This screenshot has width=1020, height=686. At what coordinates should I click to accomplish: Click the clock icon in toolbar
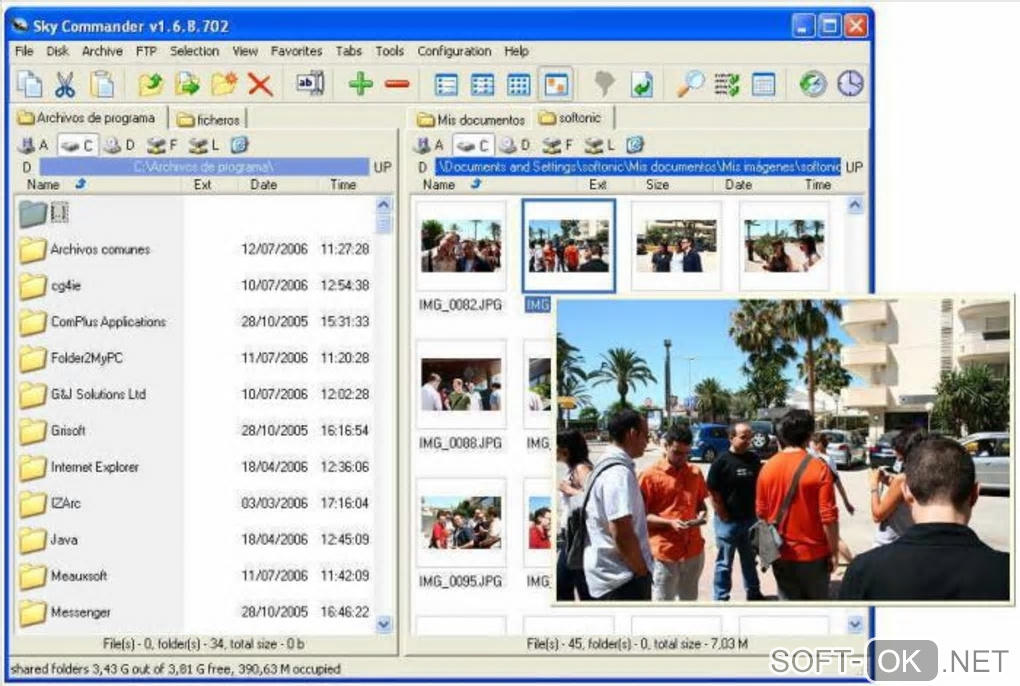click(850, 84)
